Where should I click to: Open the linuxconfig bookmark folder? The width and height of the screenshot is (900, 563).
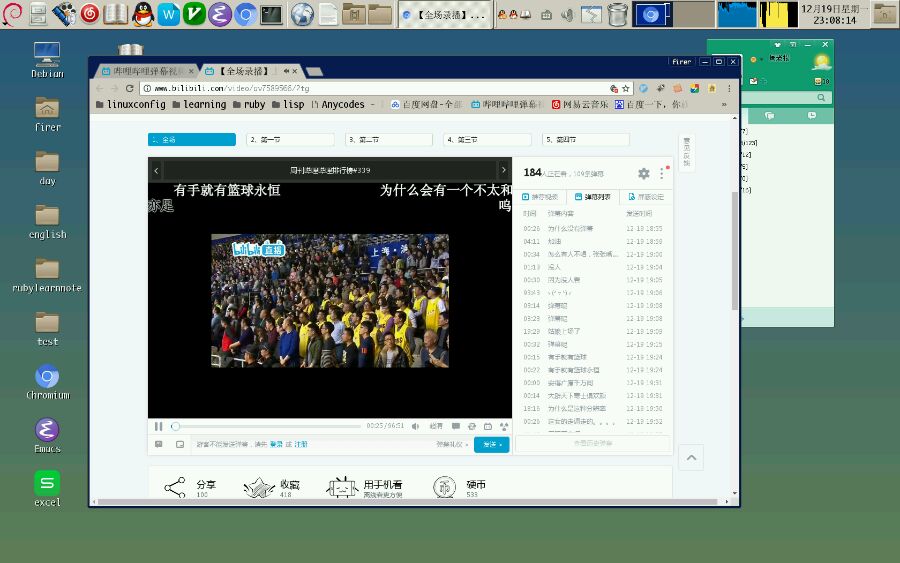[x=132, y=104]
